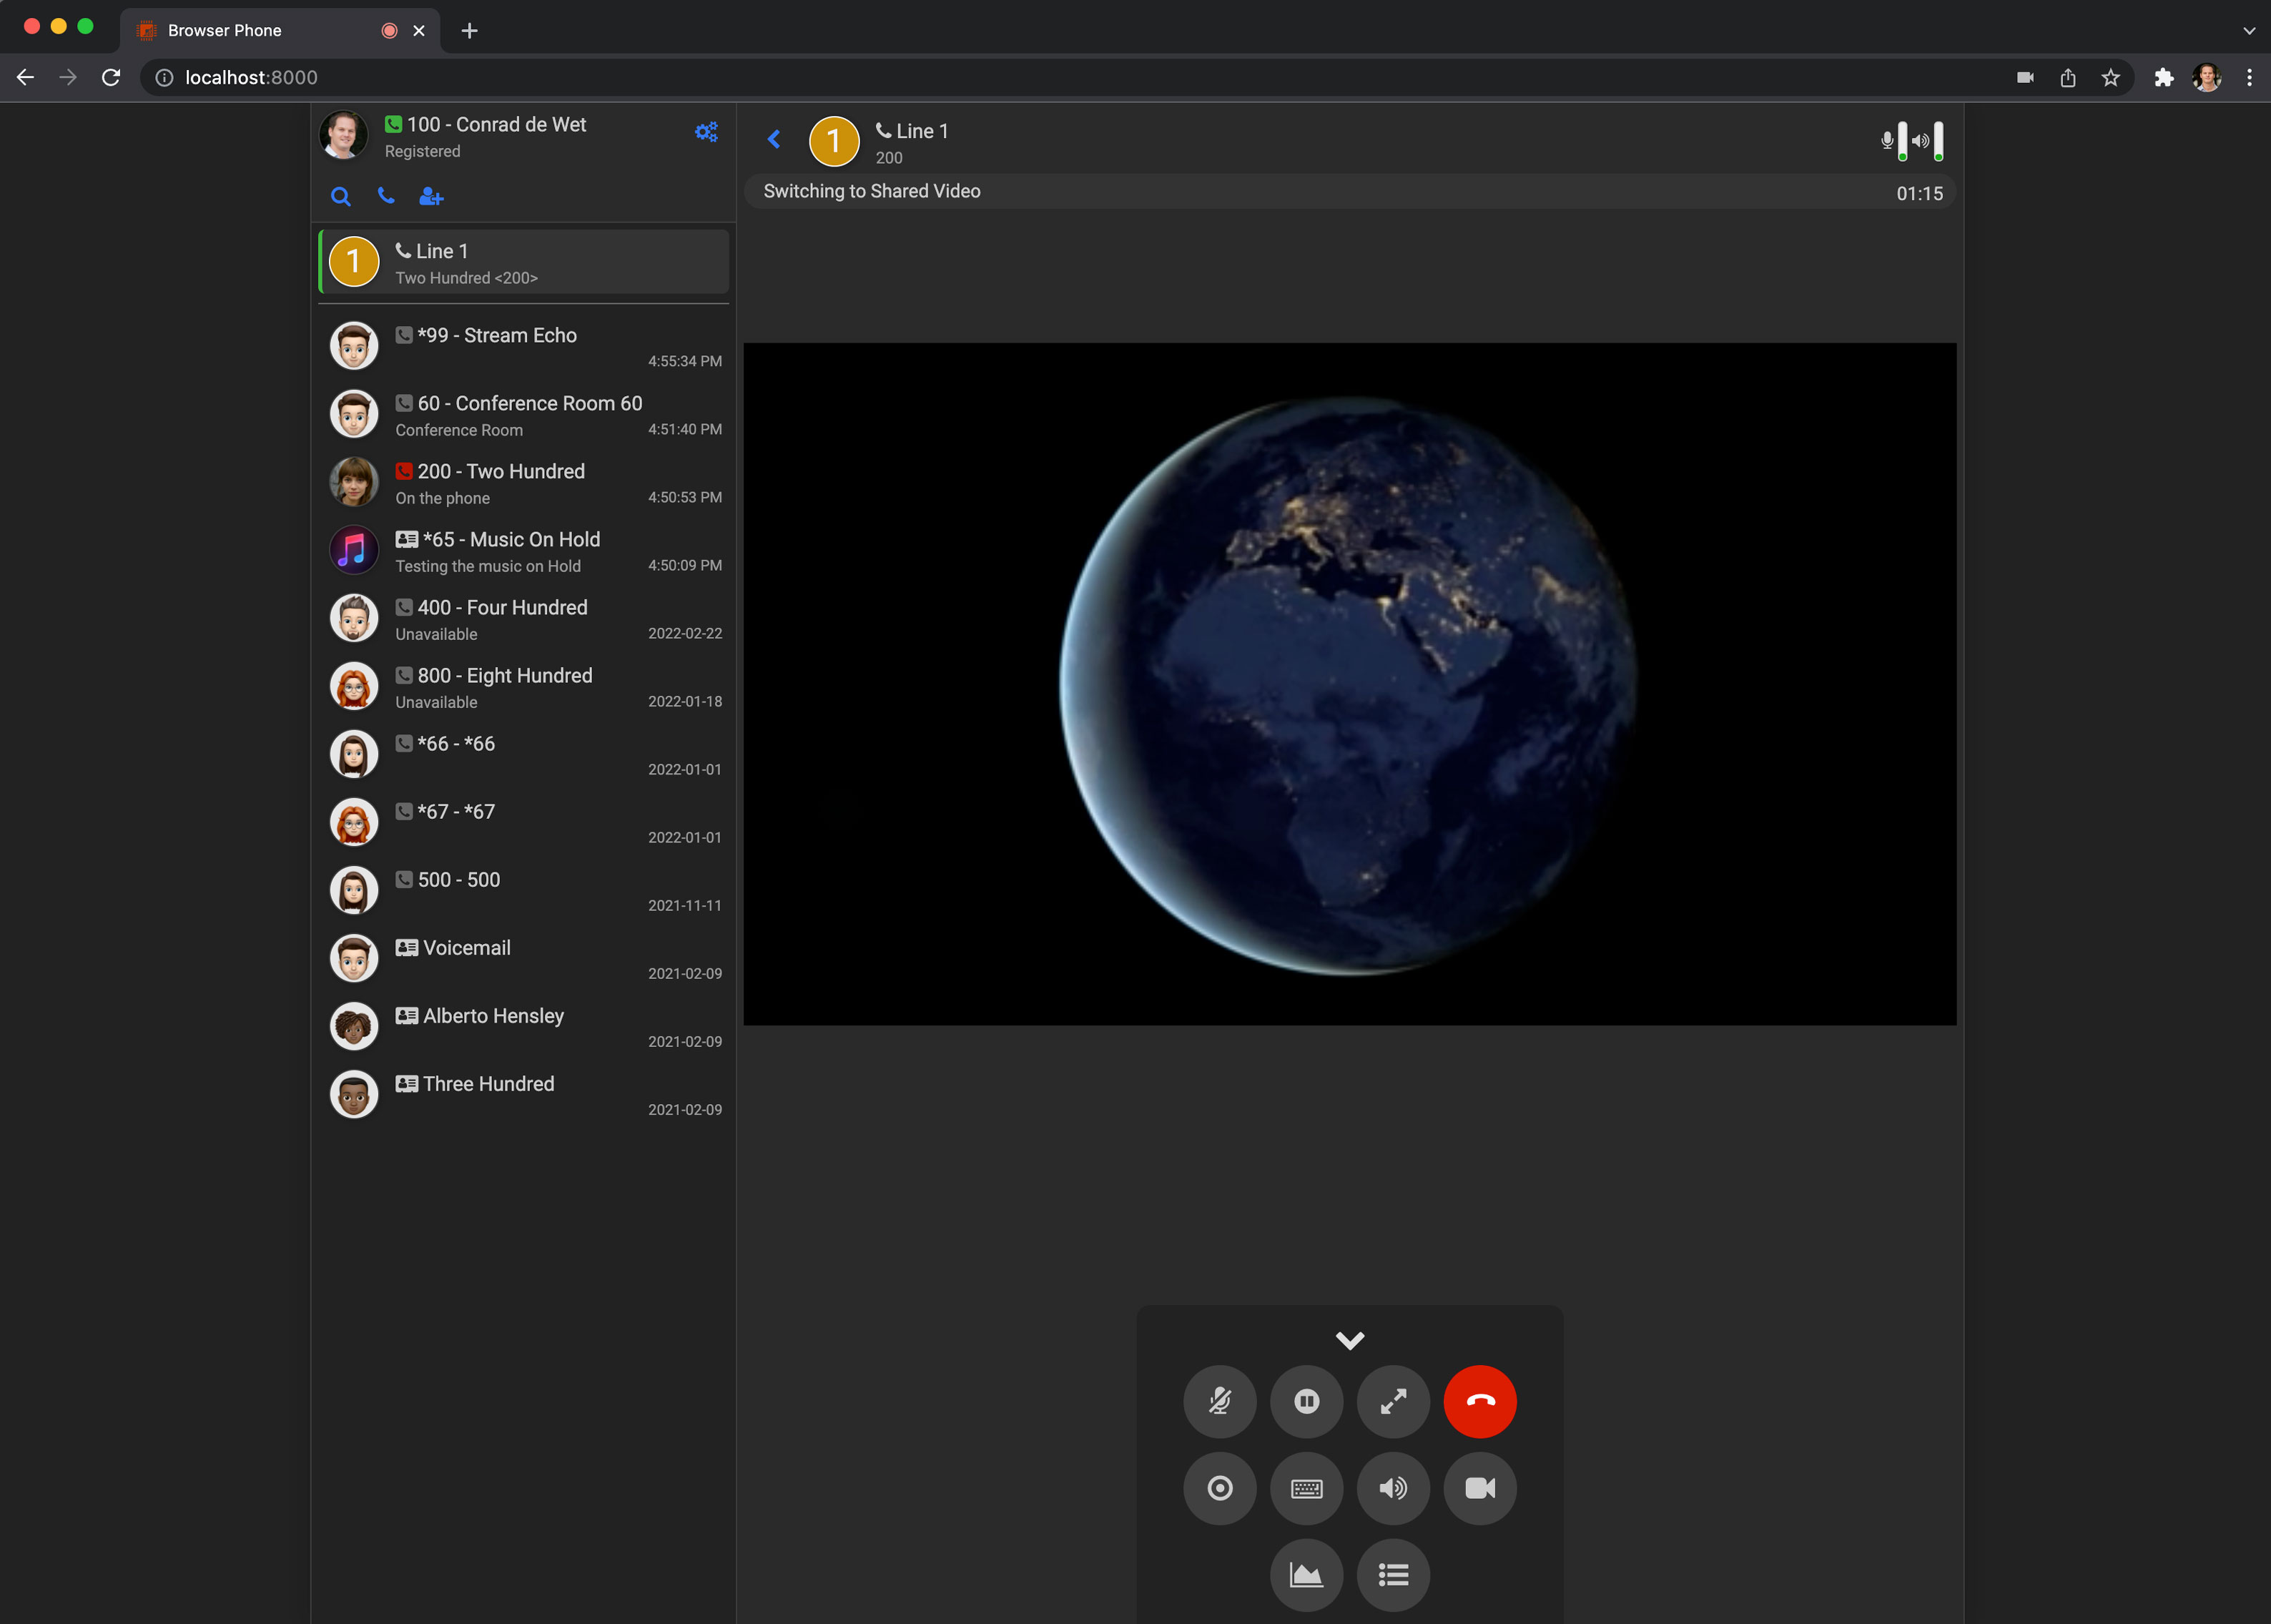The image size is (2271, 1624).
Task: Open audio output settings speaker button
Action: (1393, 1488)
